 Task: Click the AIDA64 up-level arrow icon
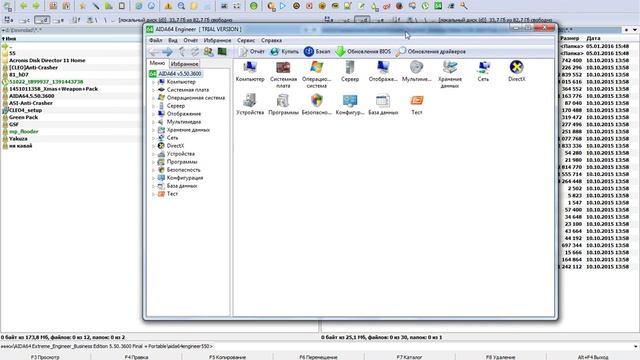click(x=182, y=52)
